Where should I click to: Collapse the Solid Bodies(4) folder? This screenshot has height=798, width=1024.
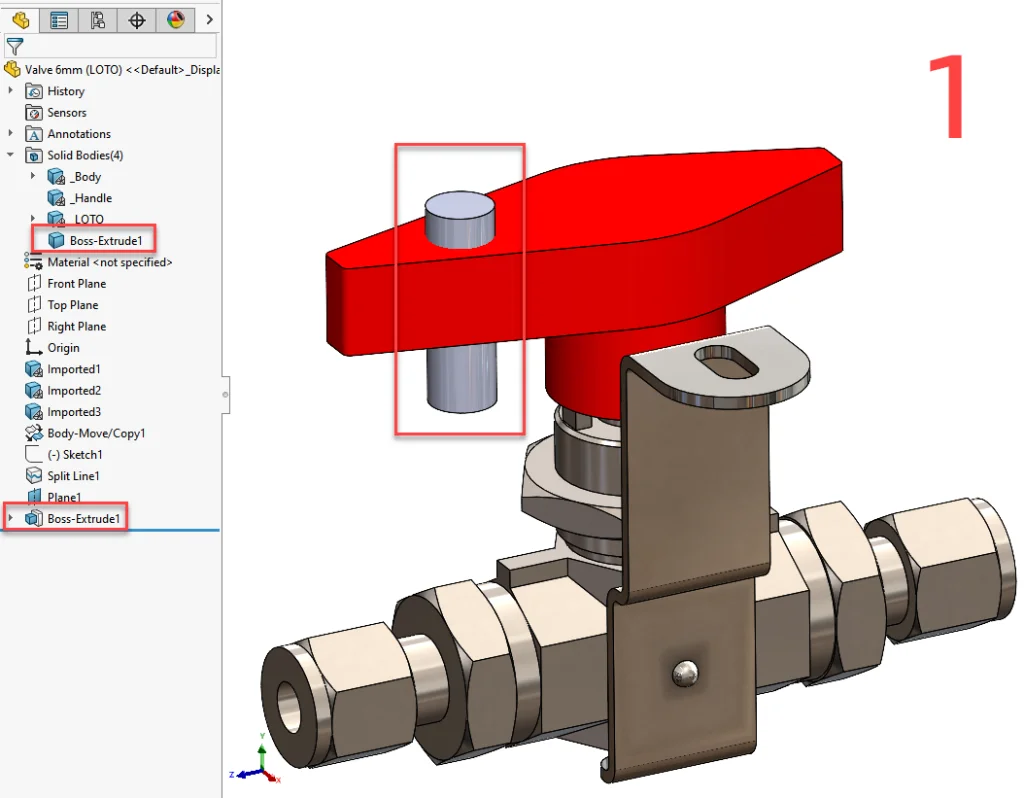click(11, 155)
